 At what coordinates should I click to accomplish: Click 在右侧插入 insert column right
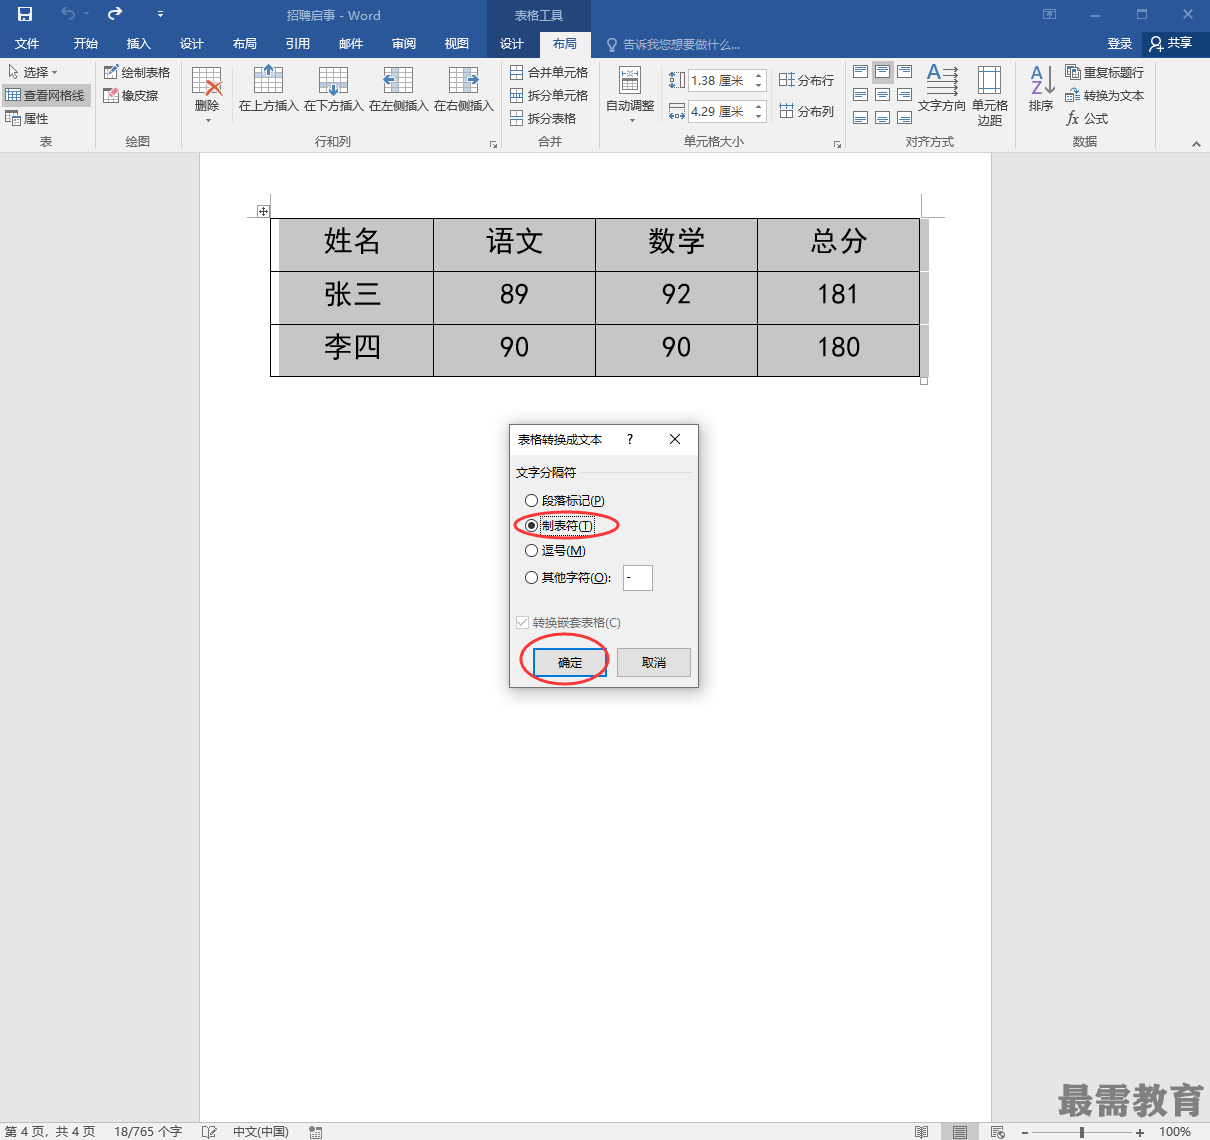pyautogui.click(x=463, y=89)
